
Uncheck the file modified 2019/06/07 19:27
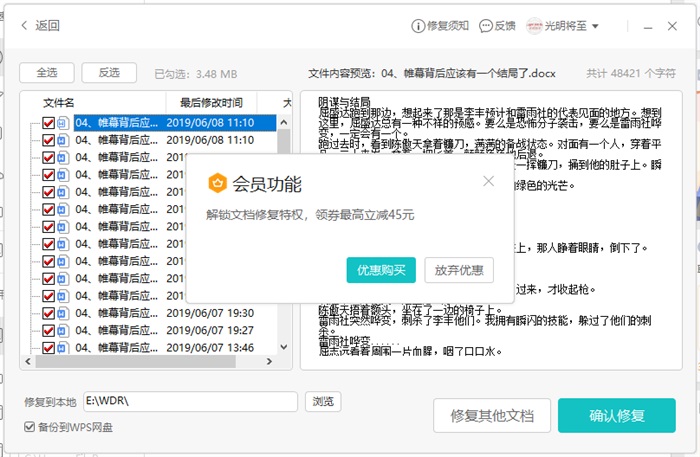point(48,330)
